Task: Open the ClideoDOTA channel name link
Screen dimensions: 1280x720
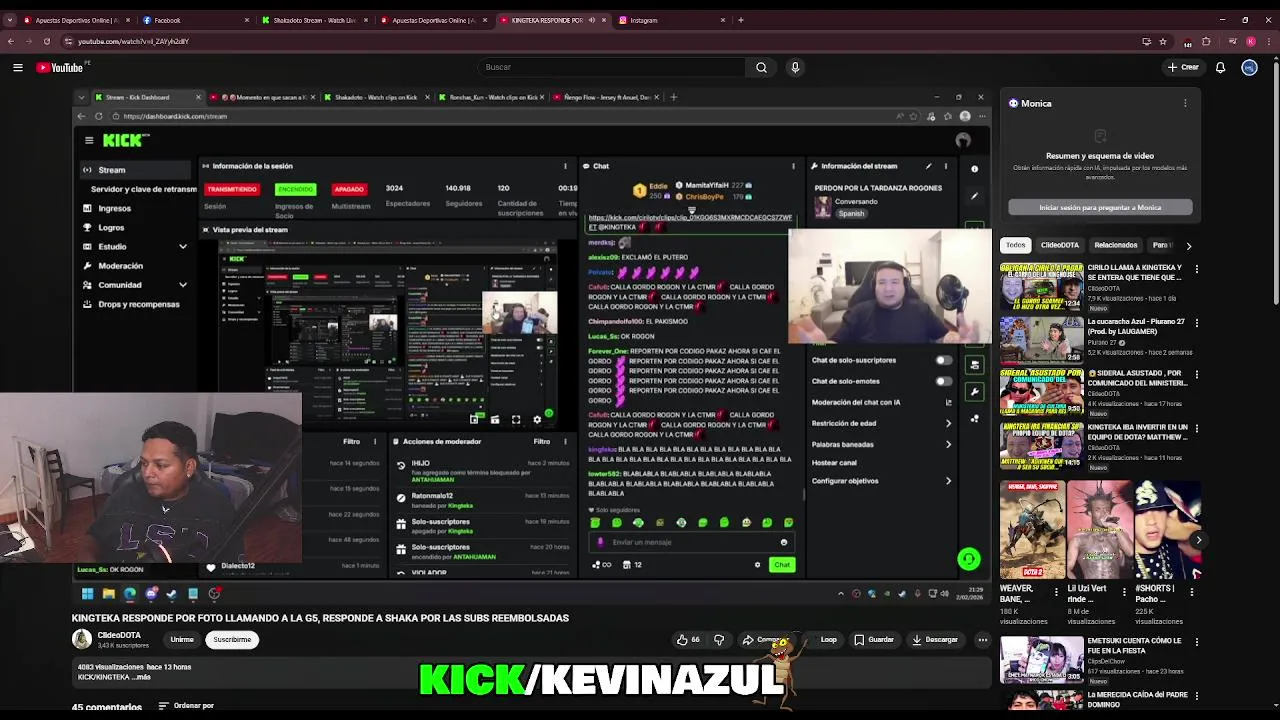Action: [x=119, y=635]
